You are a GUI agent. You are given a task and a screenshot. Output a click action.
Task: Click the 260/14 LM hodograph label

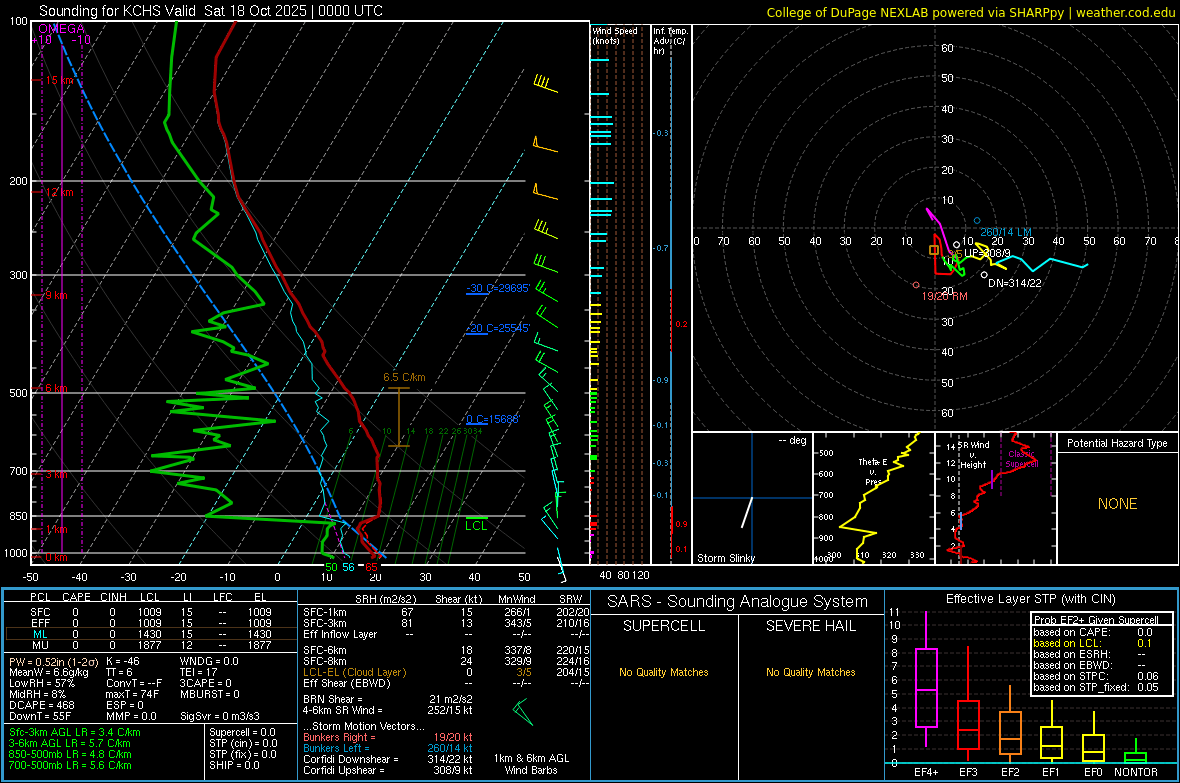point(1006,233)
